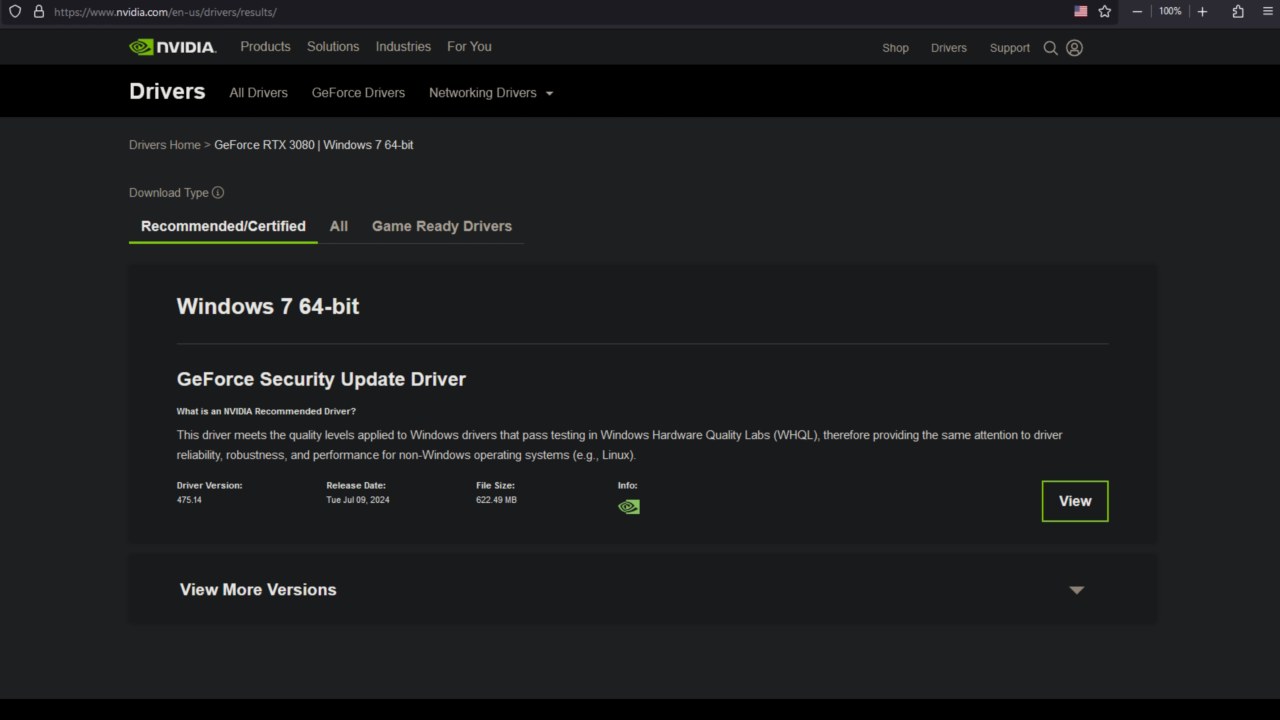1280x720 pixels.
Task: Click the View button for driver 475.14
Action: click(1075, 501)
